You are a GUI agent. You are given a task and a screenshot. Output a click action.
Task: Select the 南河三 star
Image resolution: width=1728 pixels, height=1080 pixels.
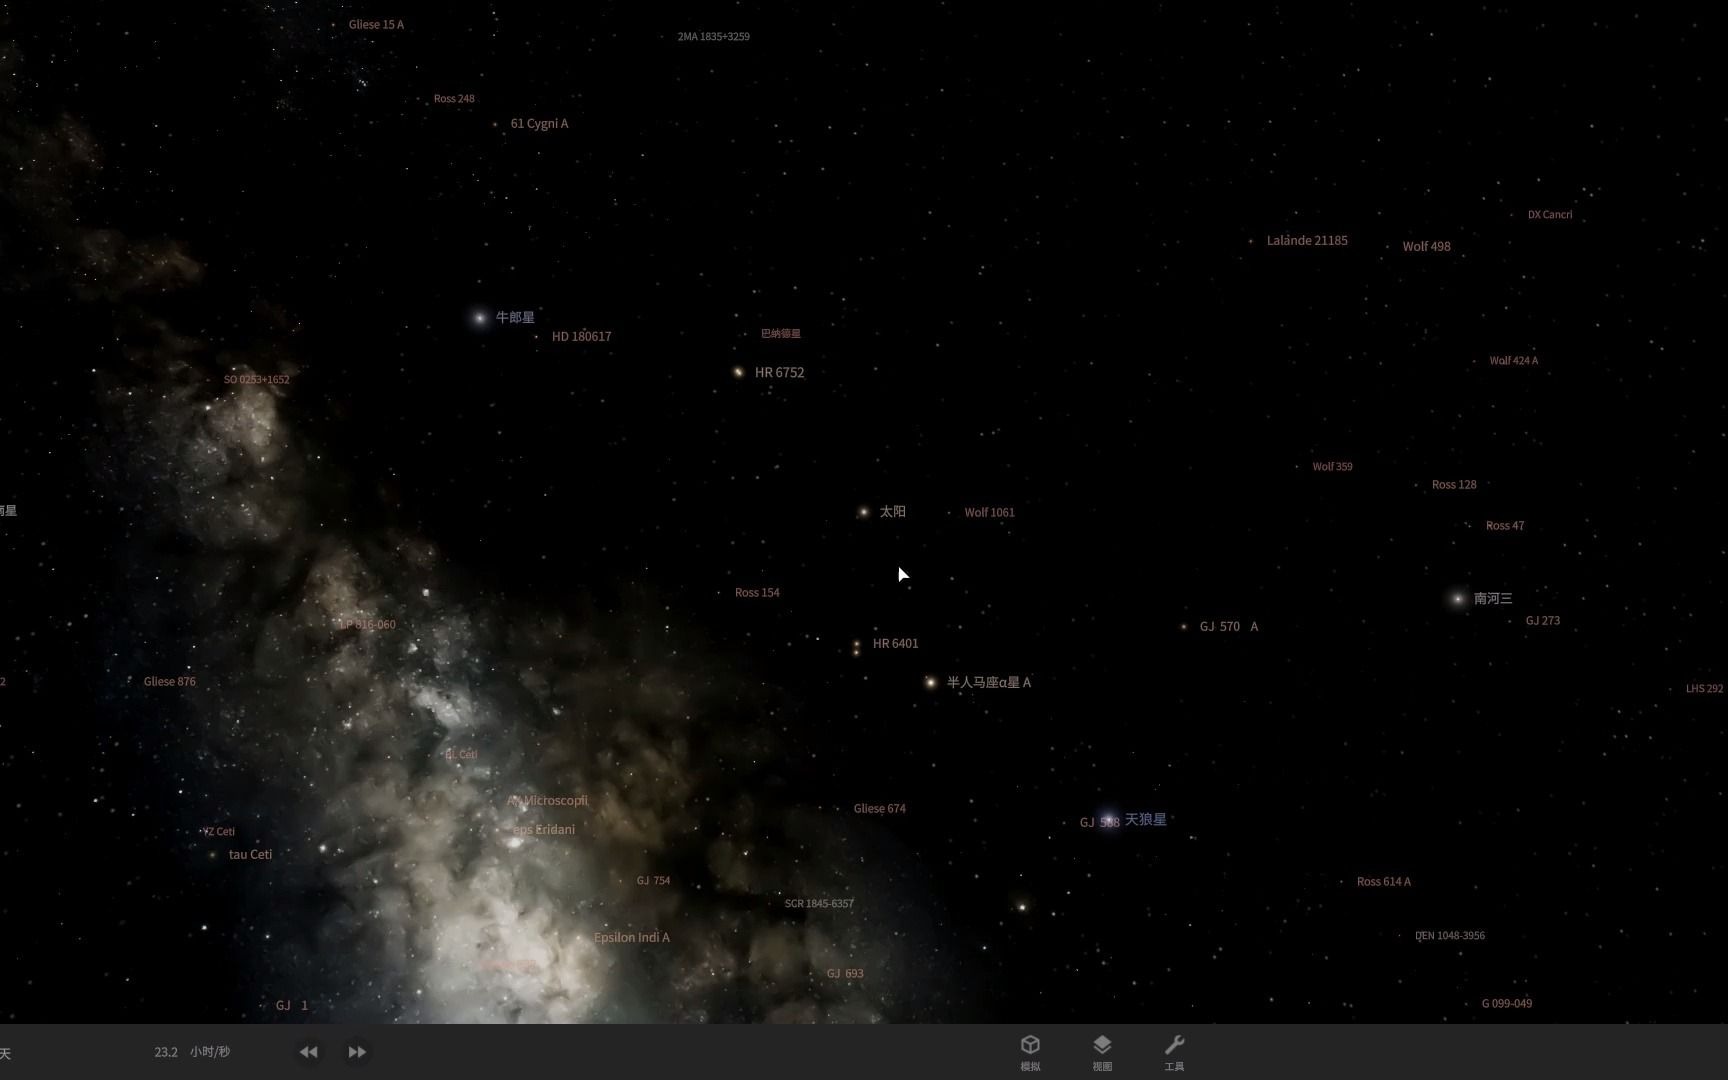(1457, 599)
